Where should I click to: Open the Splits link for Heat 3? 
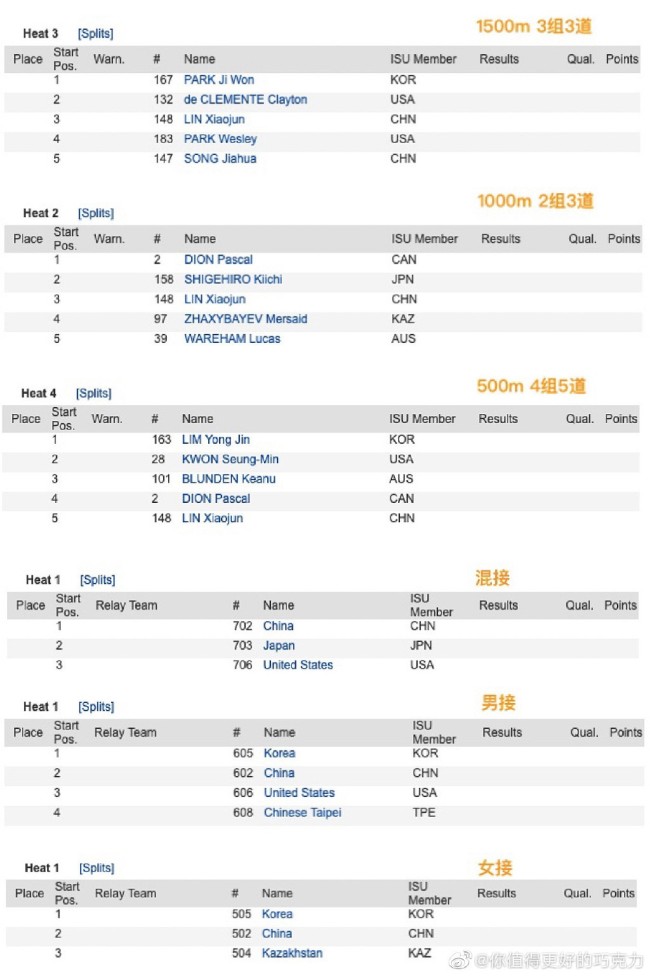pyautogui.click(x=94, y=34)
